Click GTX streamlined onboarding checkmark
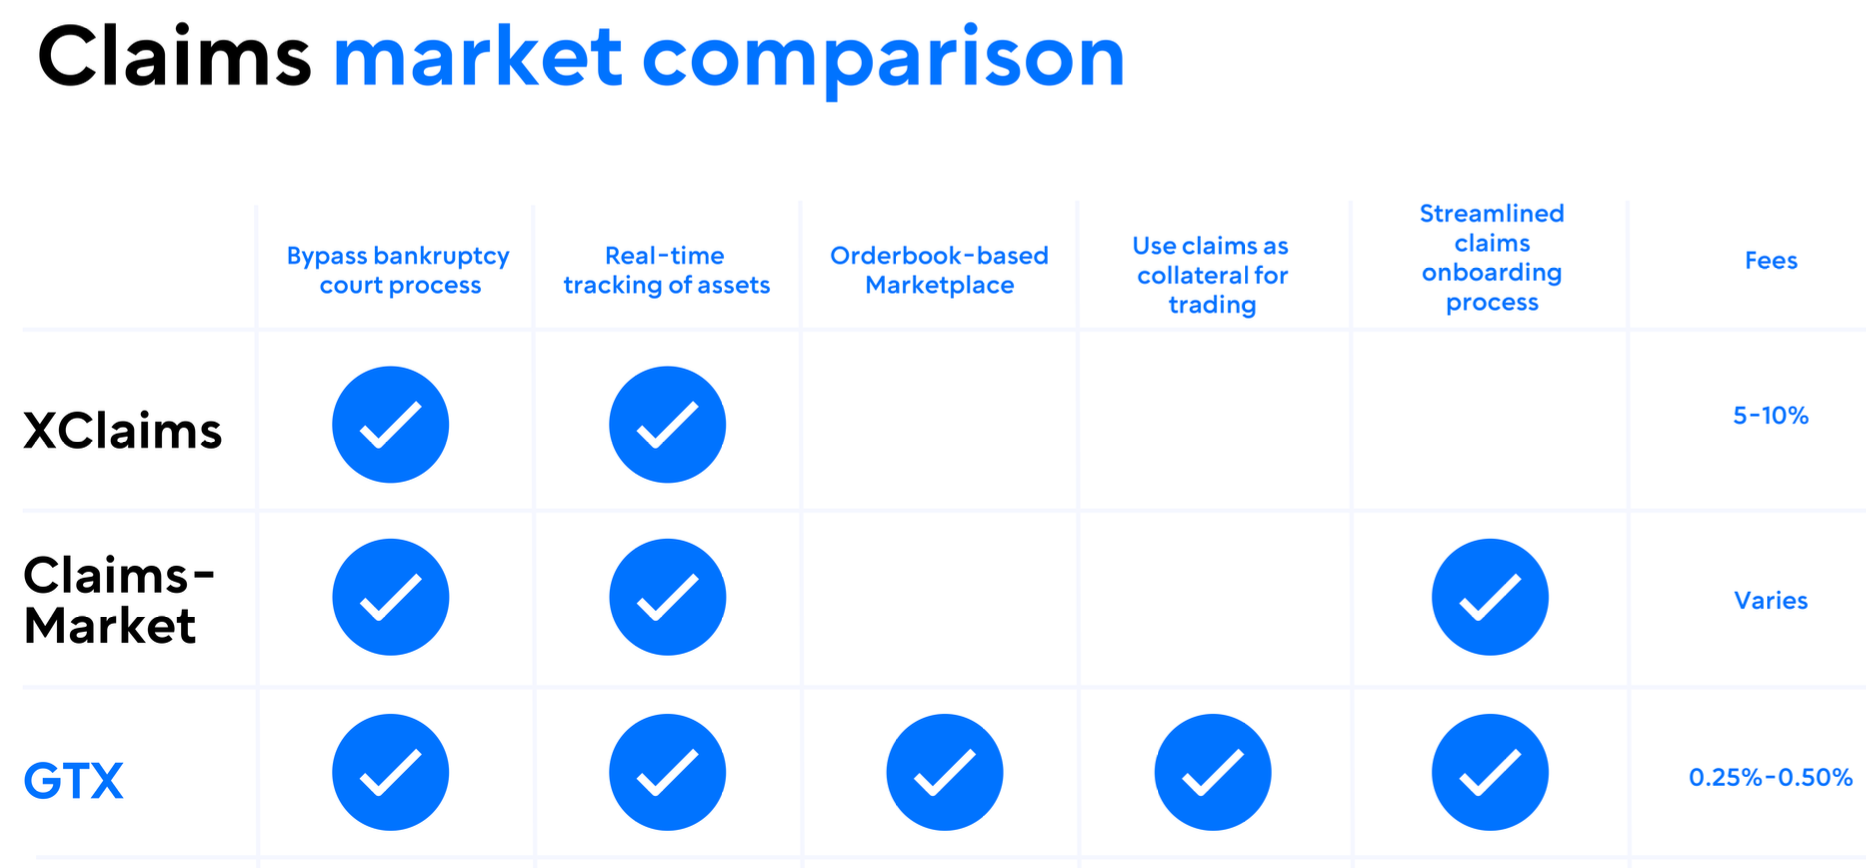1866x868 pixels. point(1490,772)
